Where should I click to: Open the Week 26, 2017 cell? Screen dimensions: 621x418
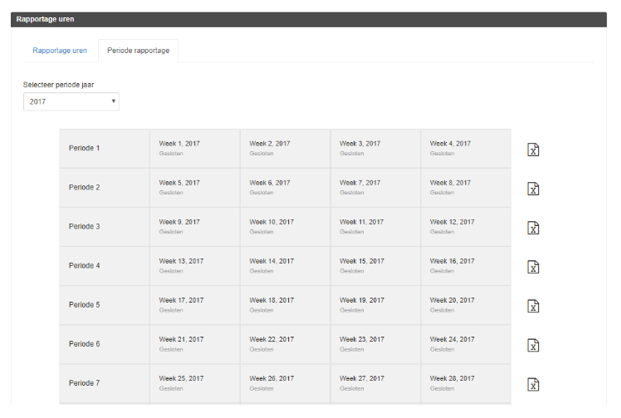coord(285,384)
